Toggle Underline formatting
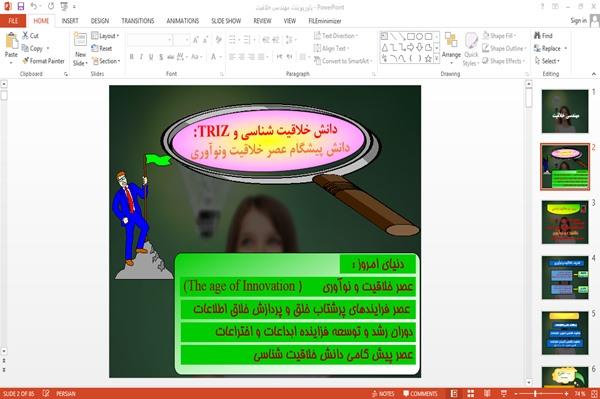 point(151,57)
